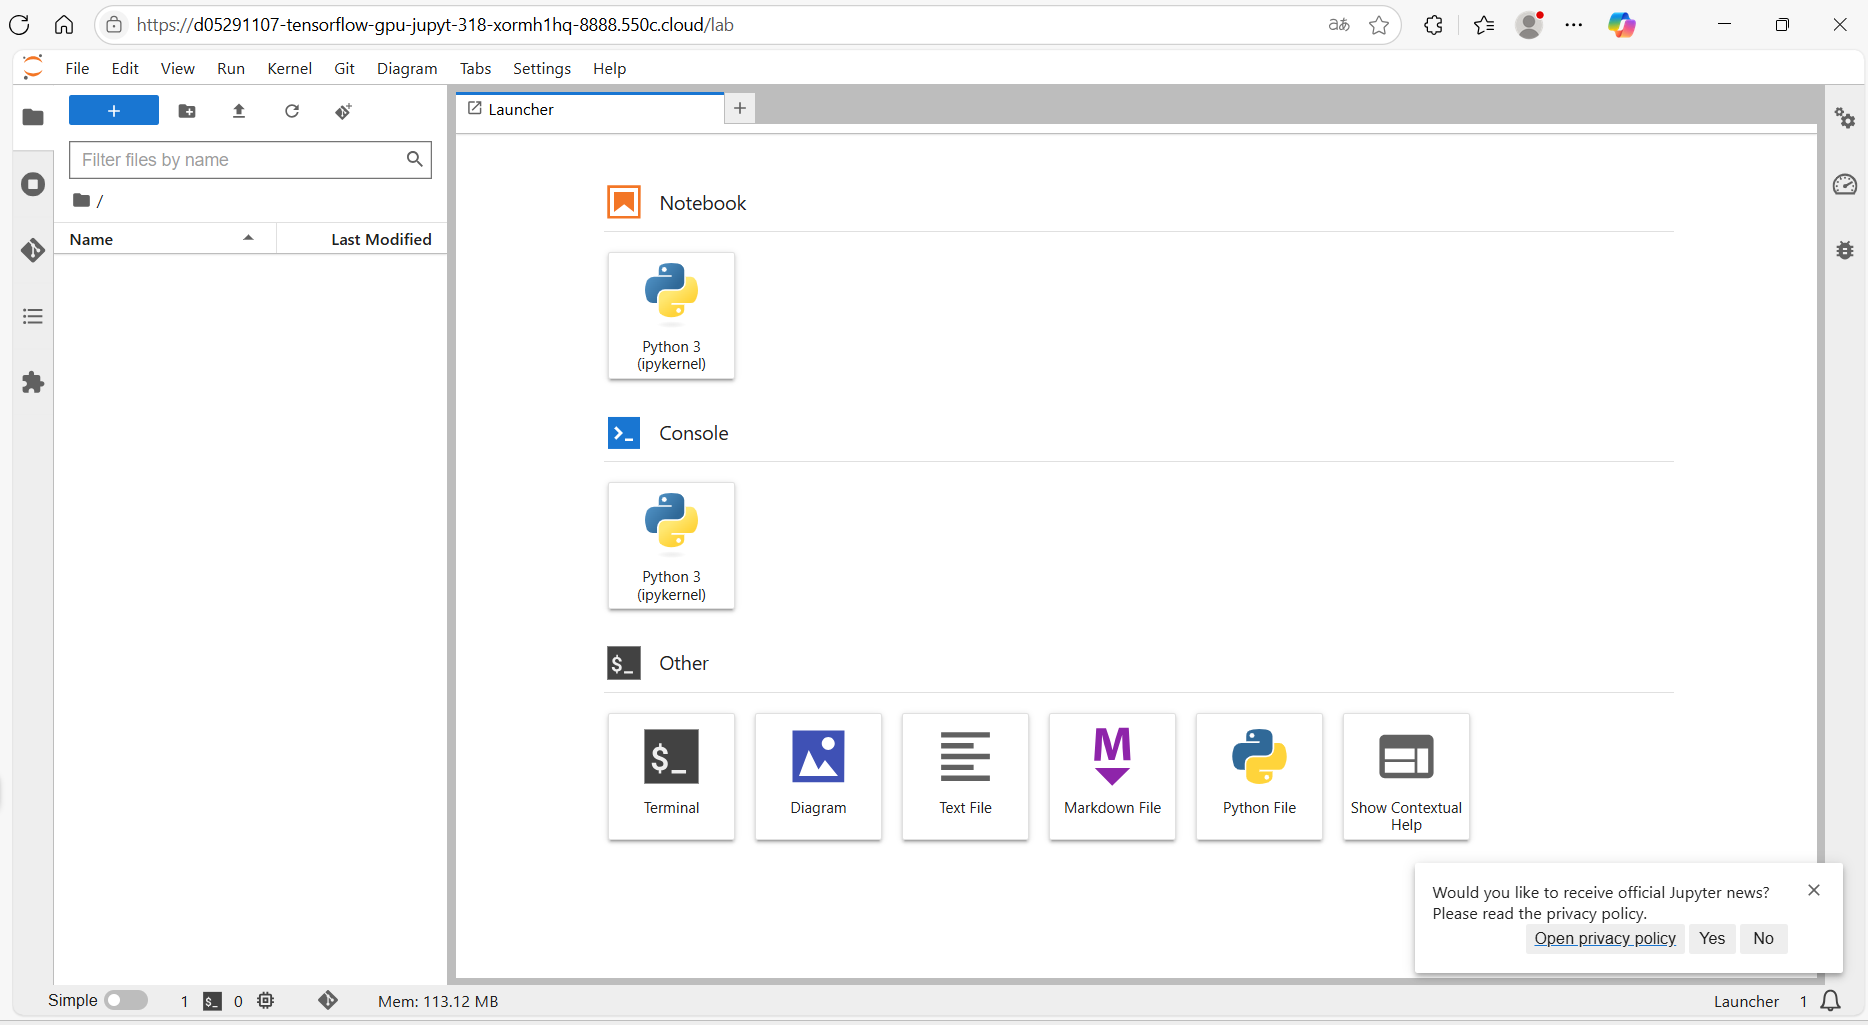Launch a new Terminal
Viewport: 1868px width, 1025px height.
(x=671, y=776)
